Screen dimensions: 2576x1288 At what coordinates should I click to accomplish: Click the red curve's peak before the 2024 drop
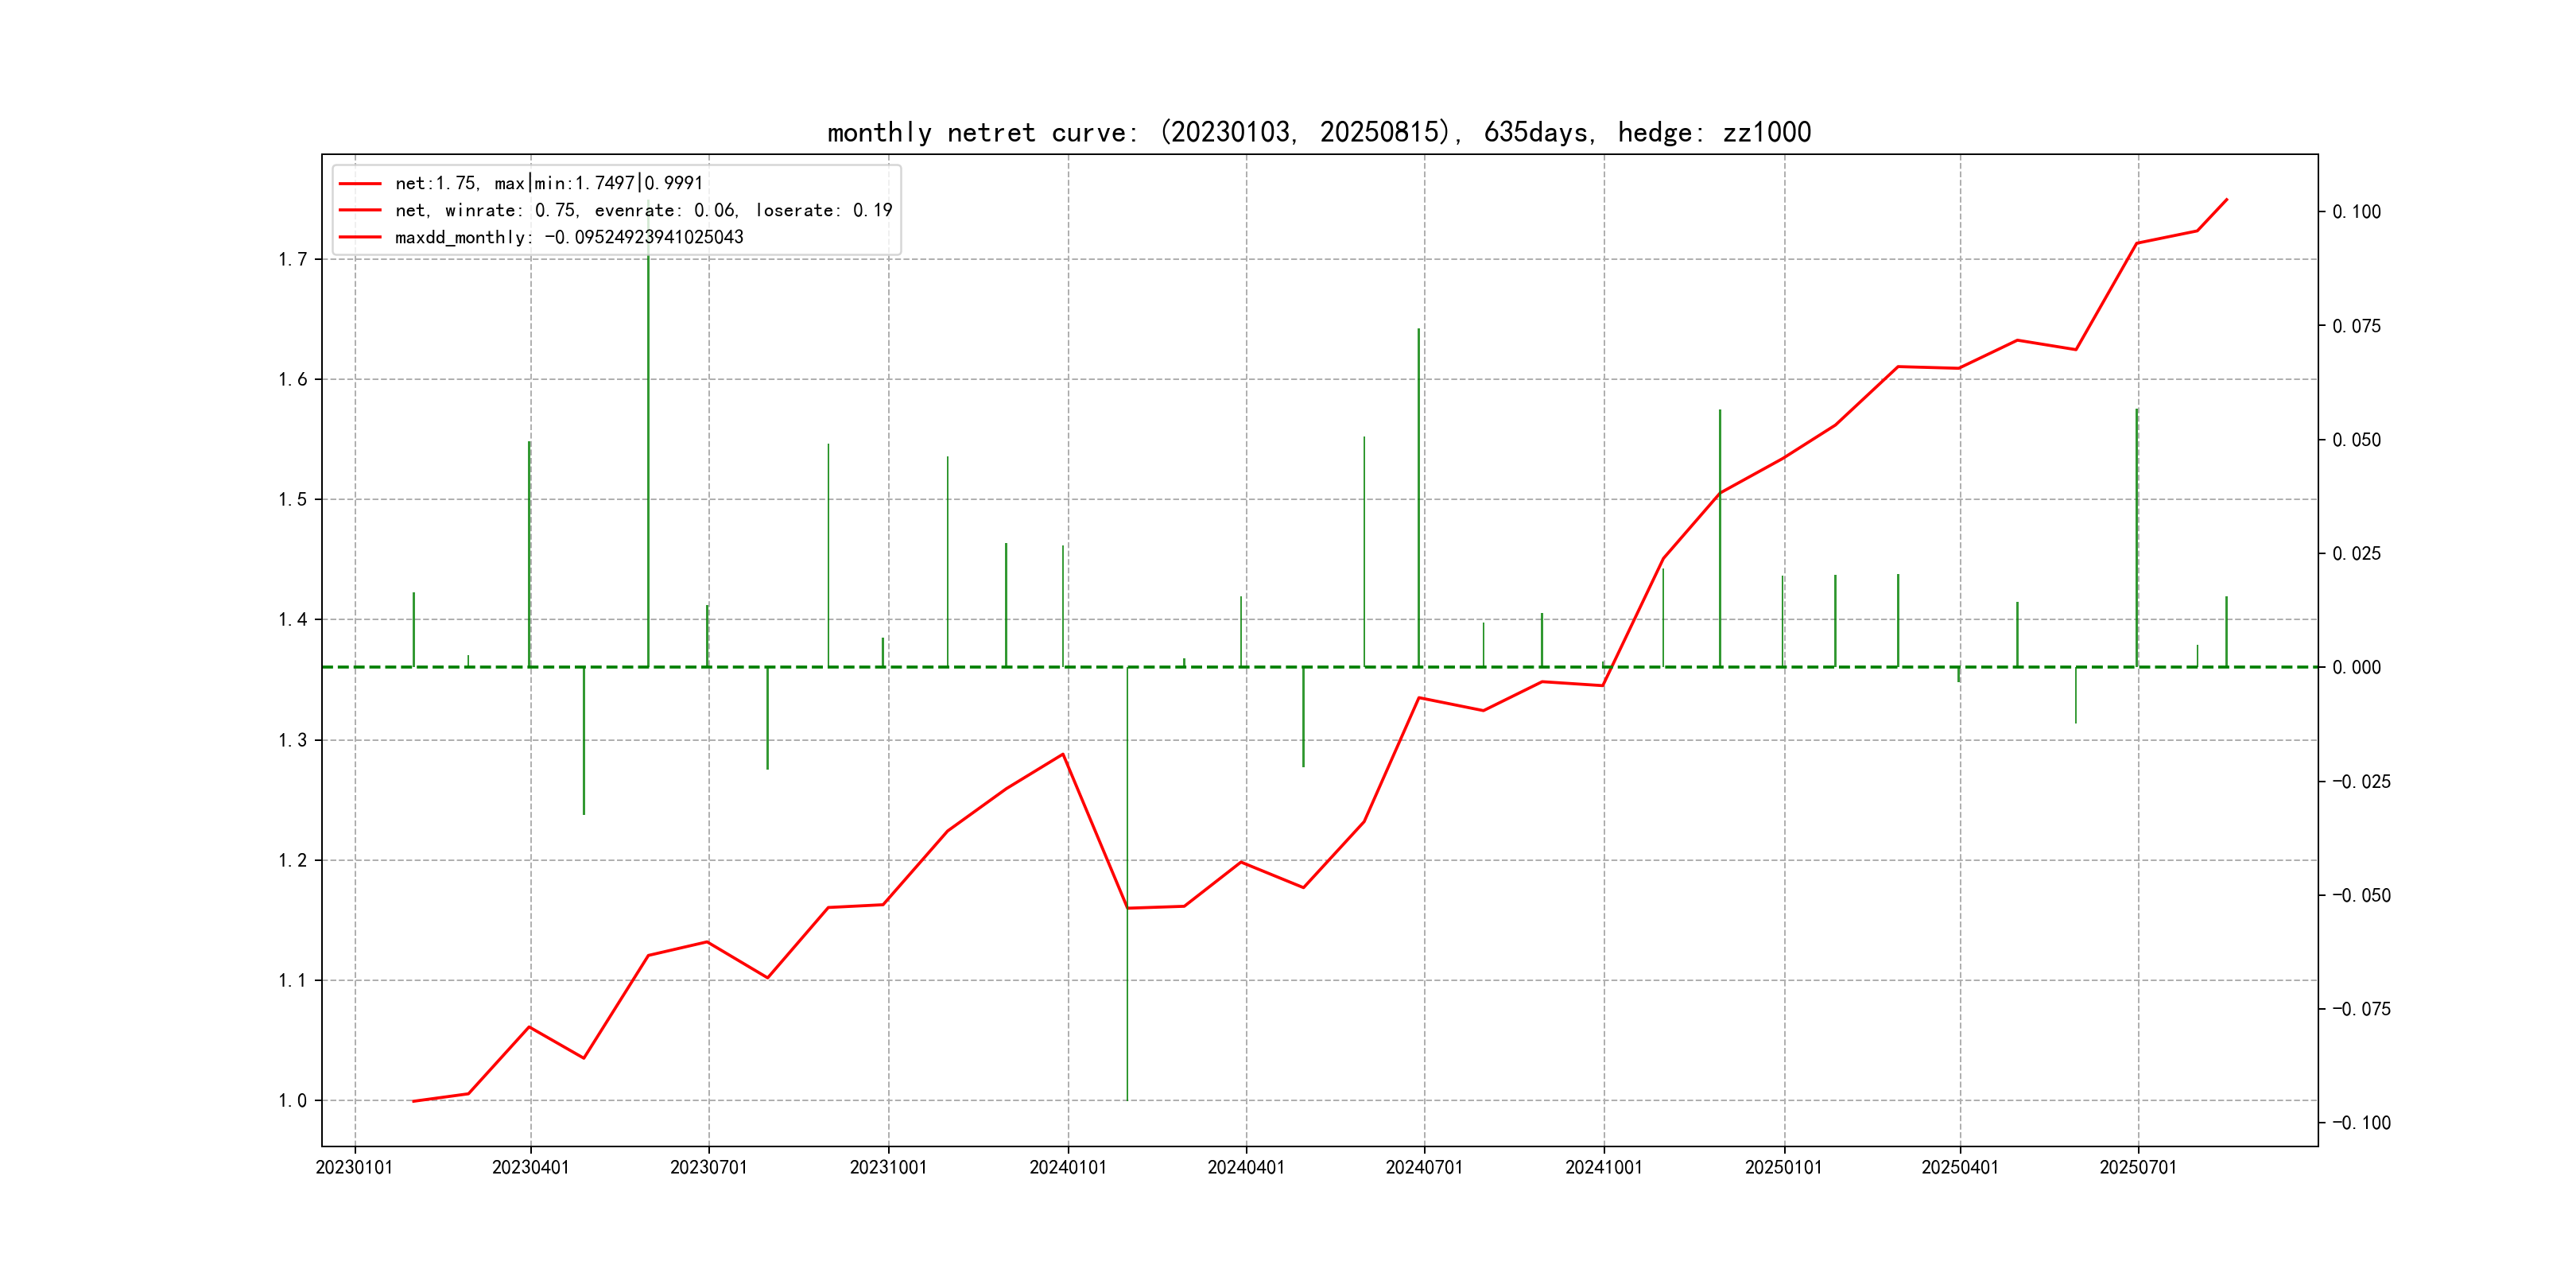(x=1062, y=754)
